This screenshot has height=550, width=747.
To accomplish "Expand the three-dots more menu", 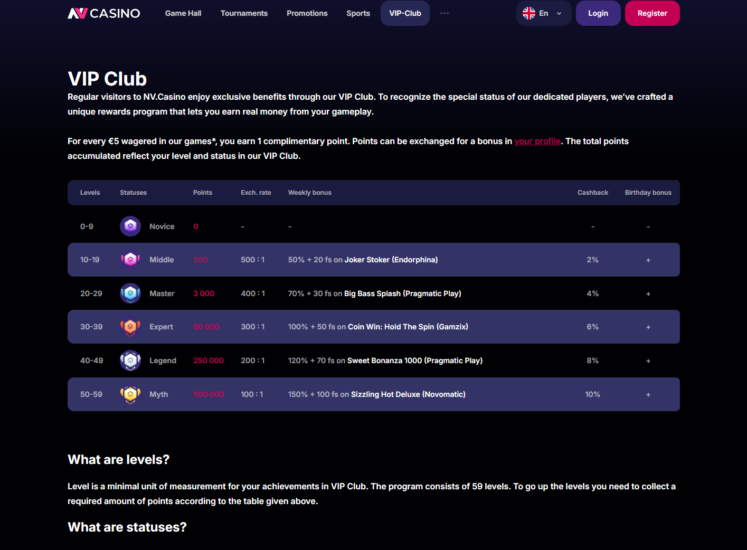I will (x=444, y=13).
